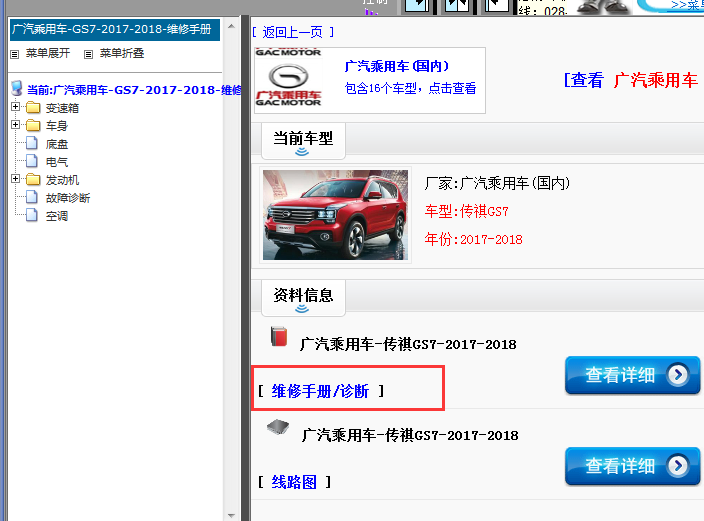Click 包含16个车型,点击查看 text

coord(410,88)
